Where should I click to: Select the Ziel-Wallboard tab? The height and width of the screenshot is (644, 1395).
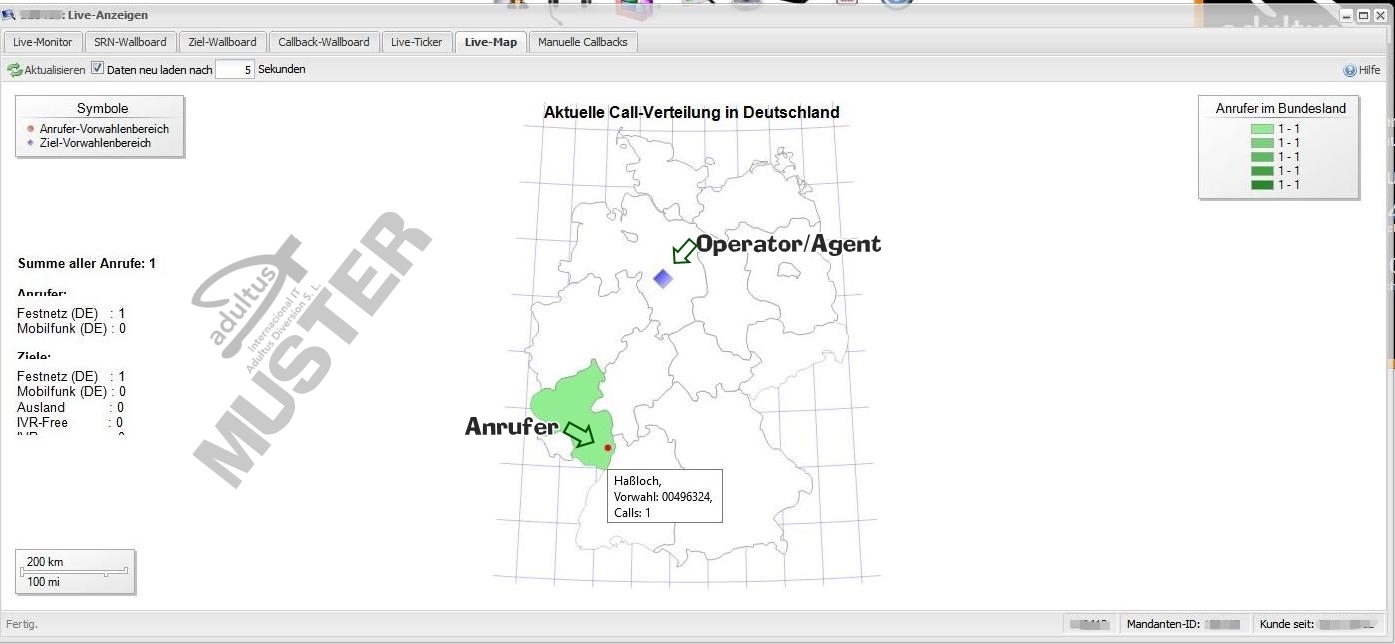(222, 42)
